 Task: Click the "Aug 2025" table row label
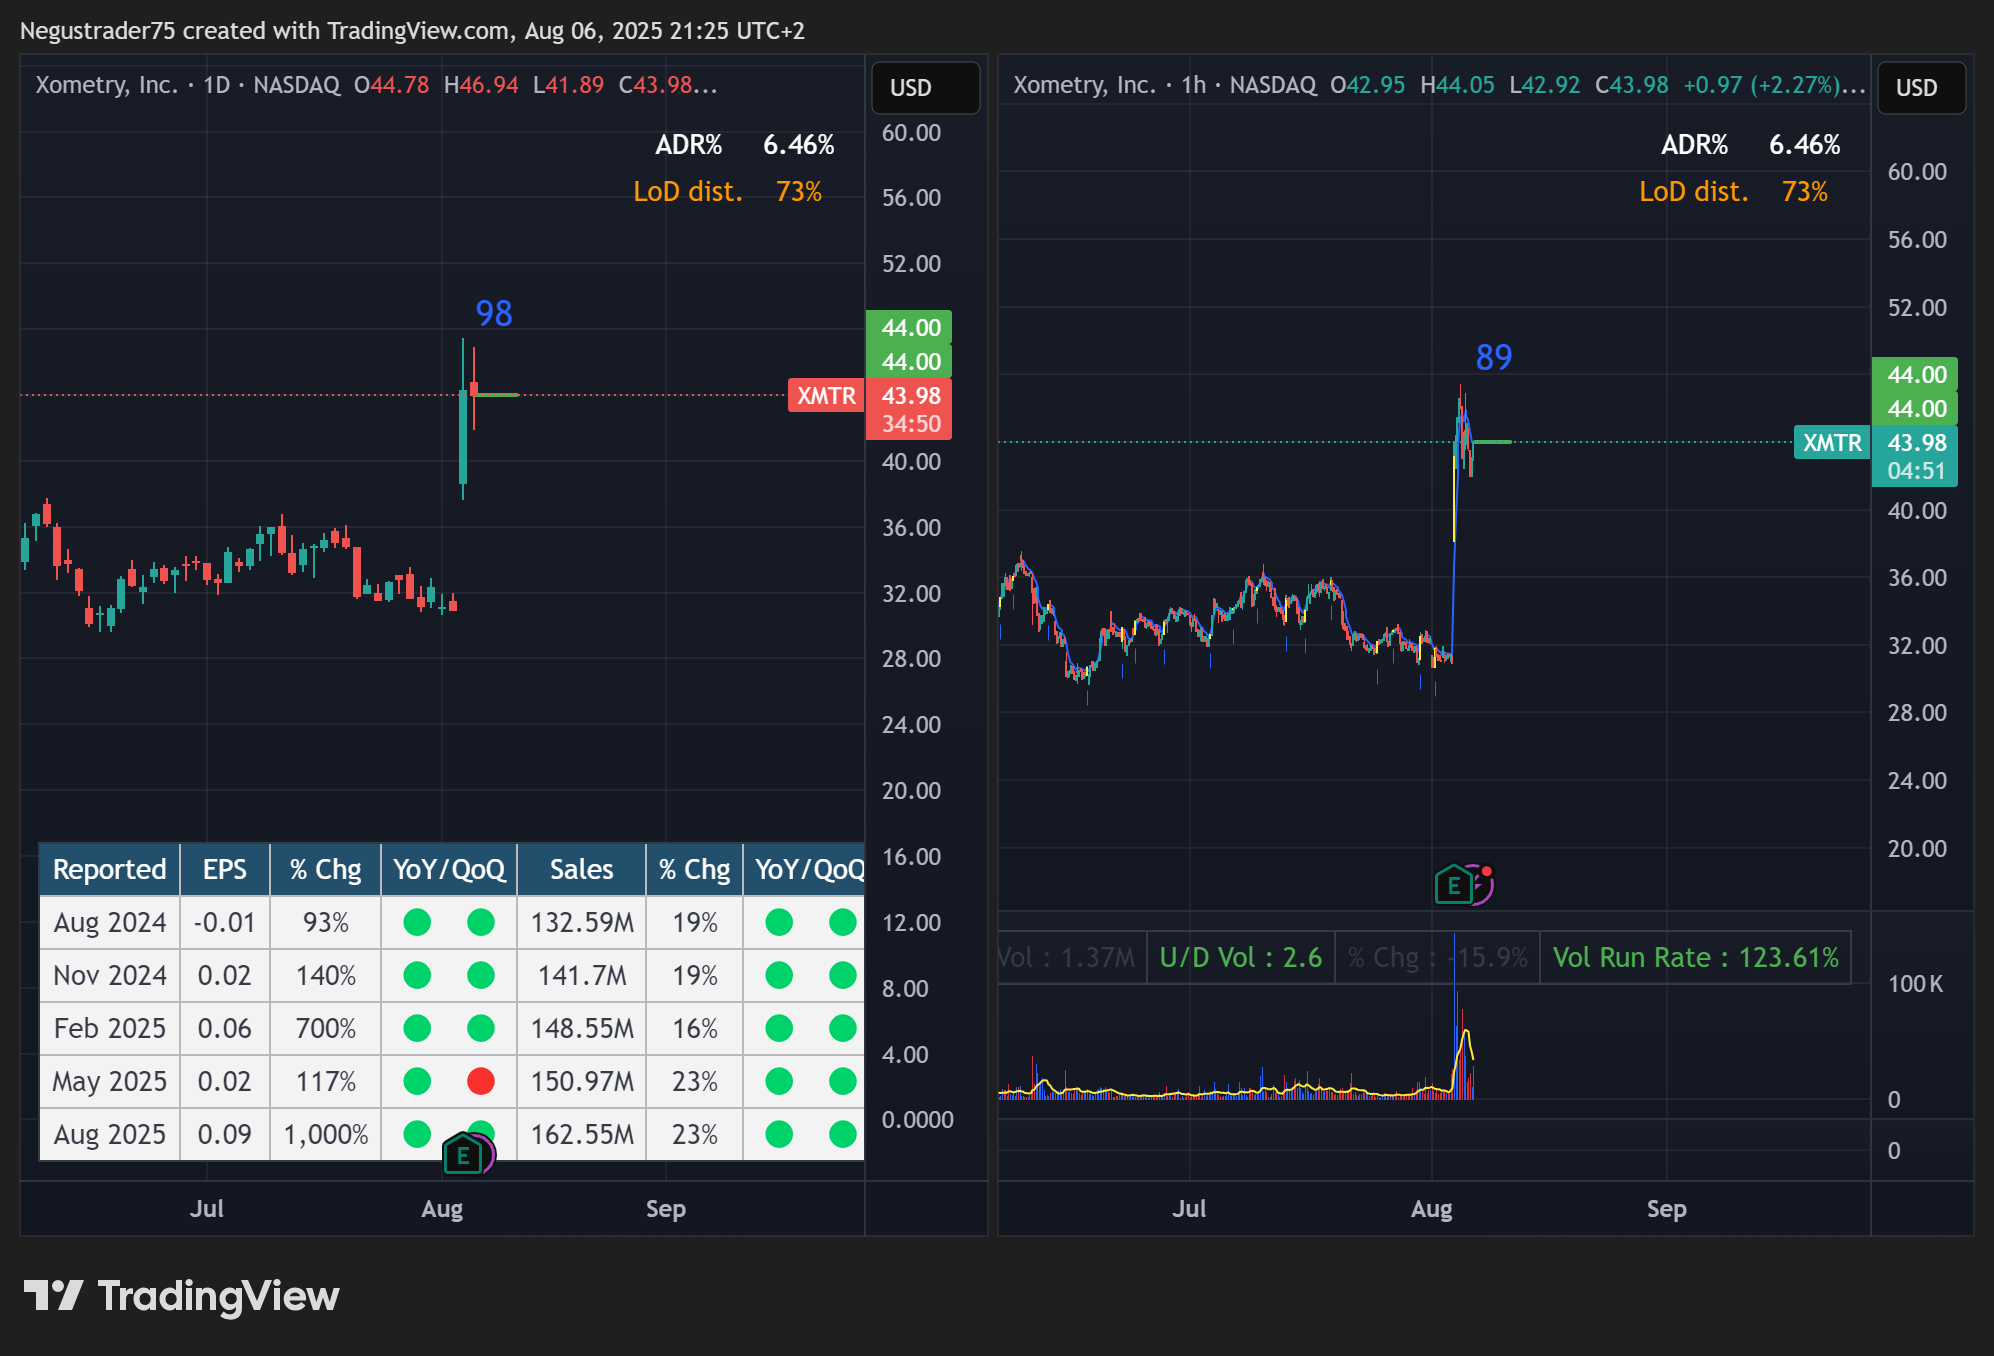tap(110, 1134)
